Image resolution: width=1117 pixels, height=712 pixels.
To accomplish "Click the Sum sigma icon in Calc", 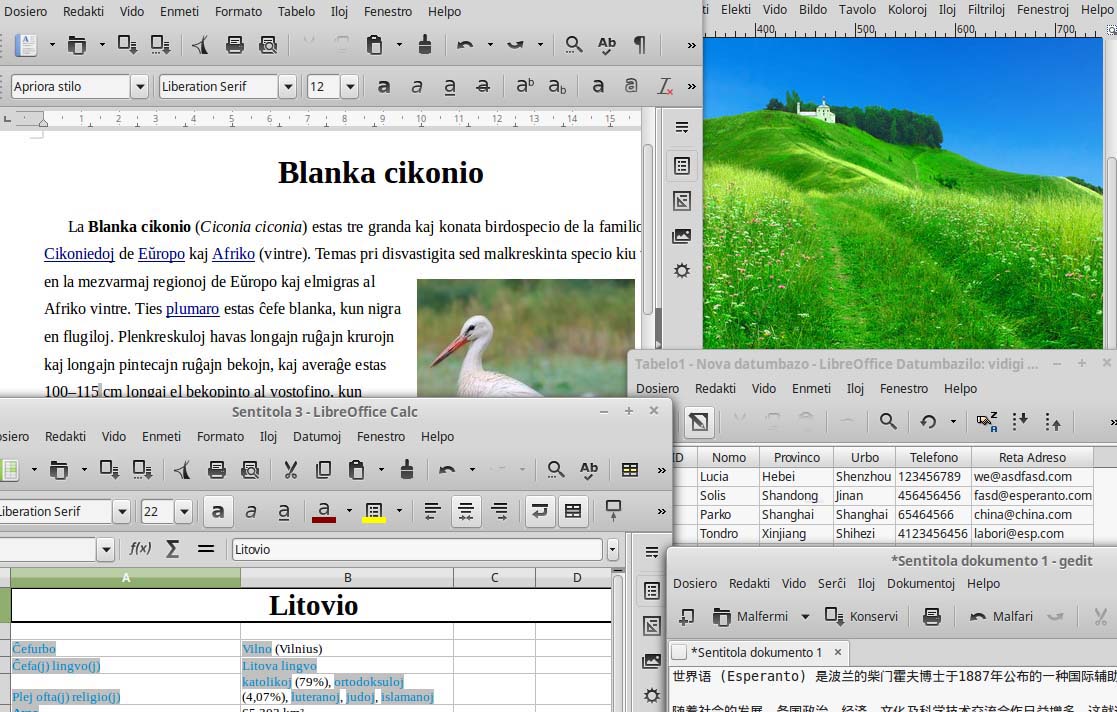I will click(172, 549).
